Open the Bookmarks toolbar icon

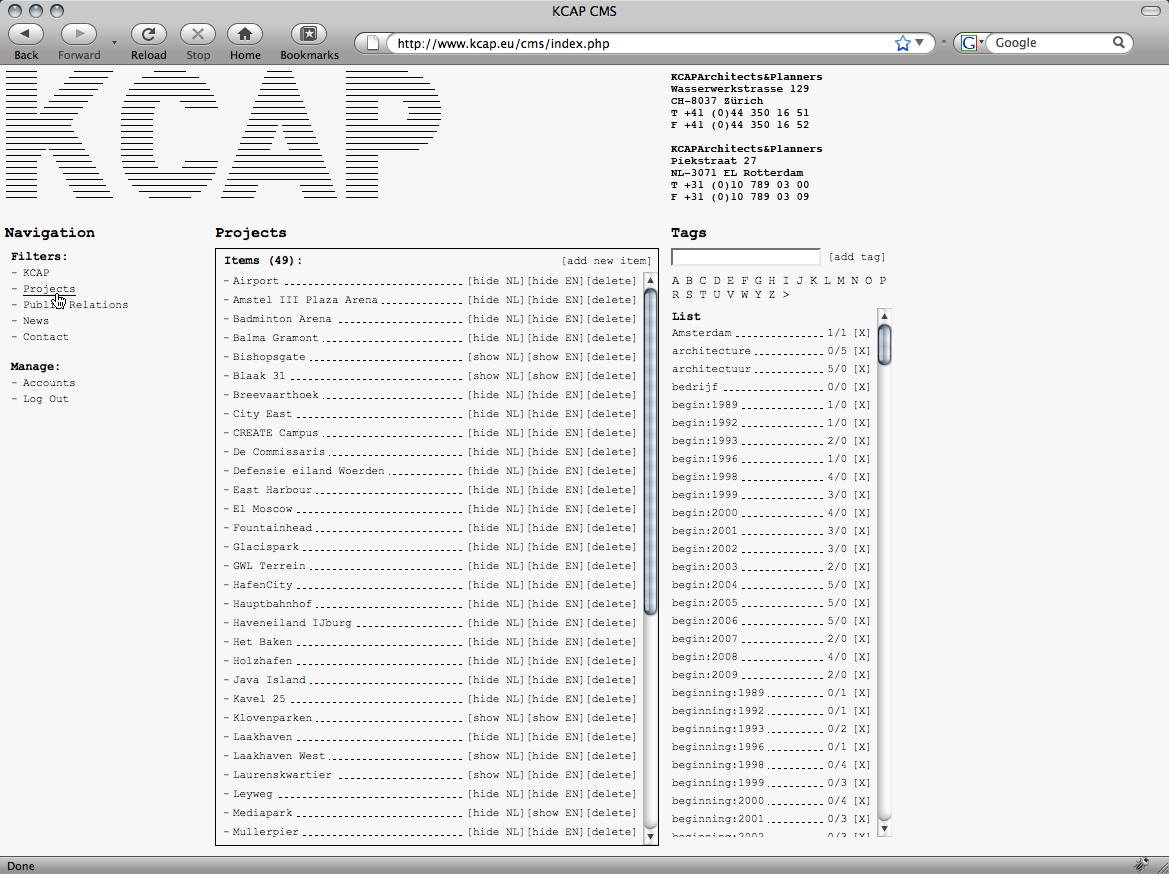(309, 34)
